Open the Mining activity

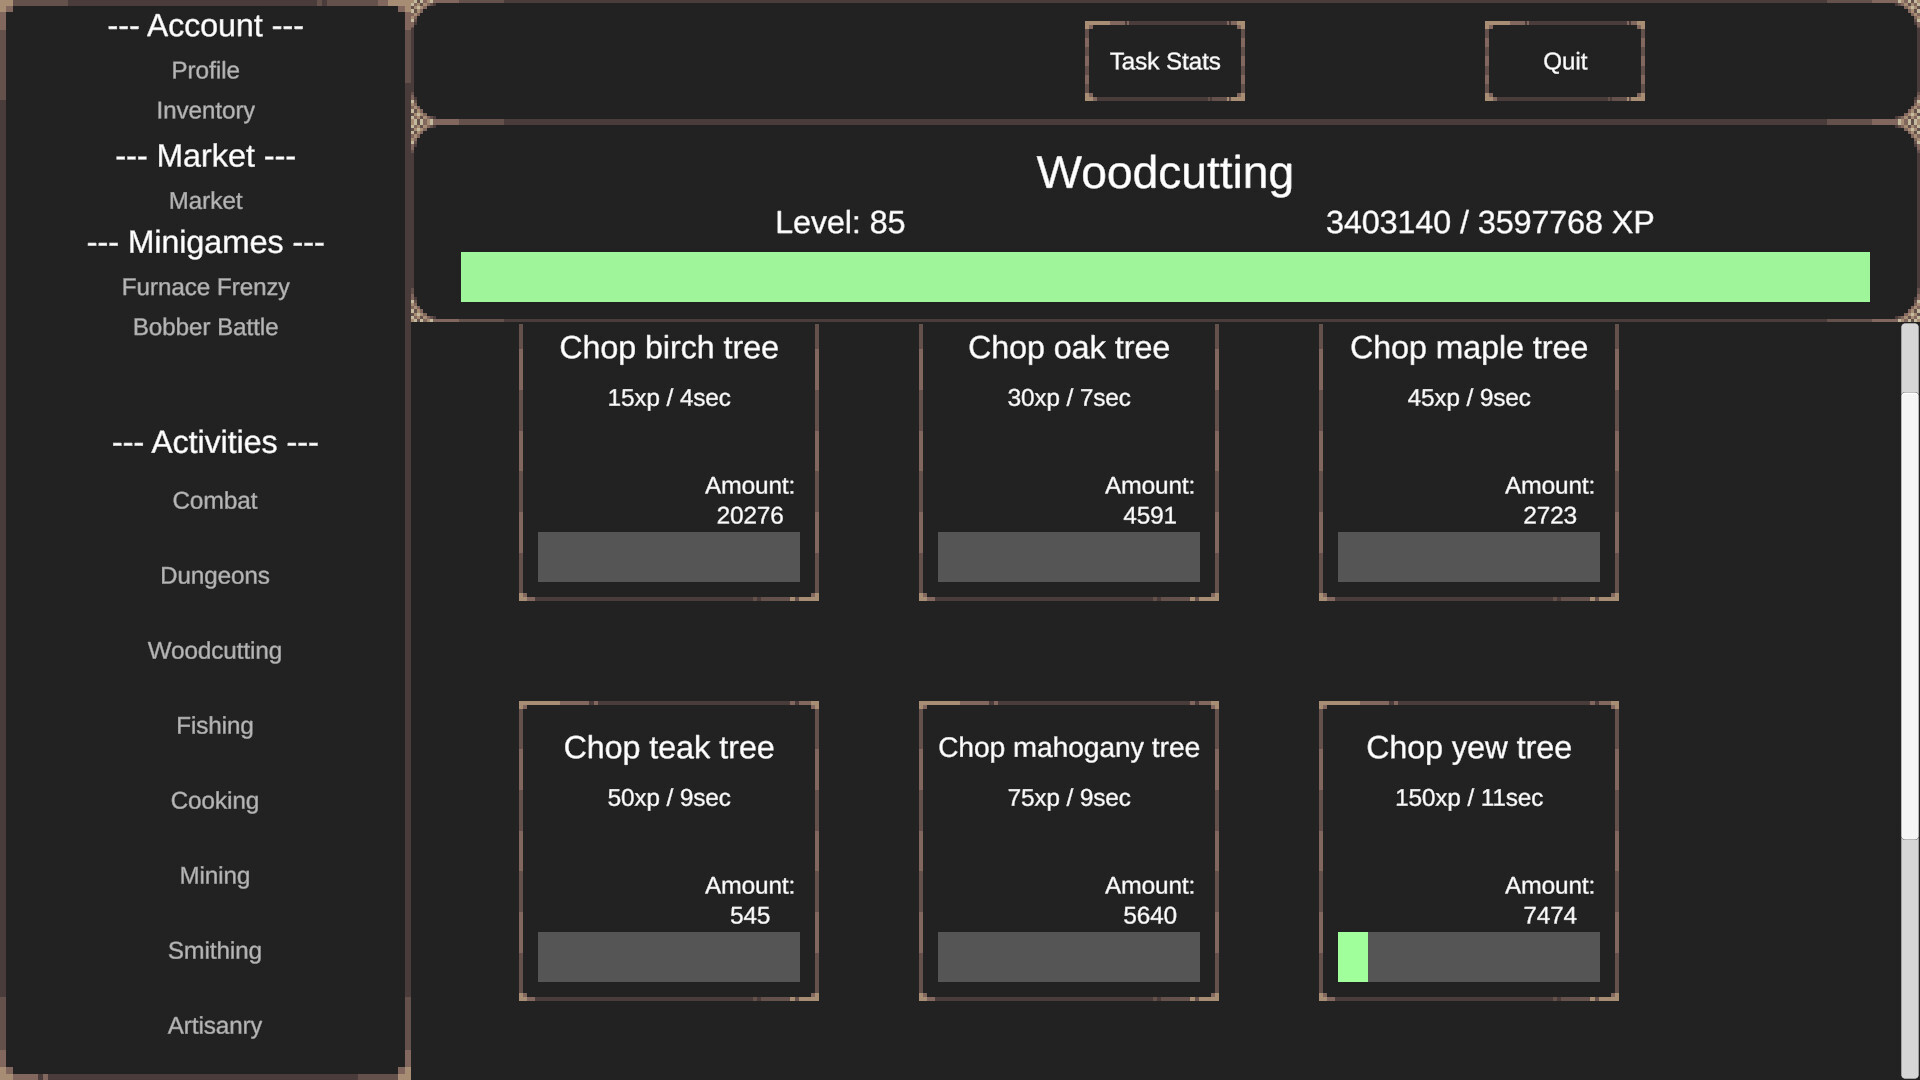[214, 875]
